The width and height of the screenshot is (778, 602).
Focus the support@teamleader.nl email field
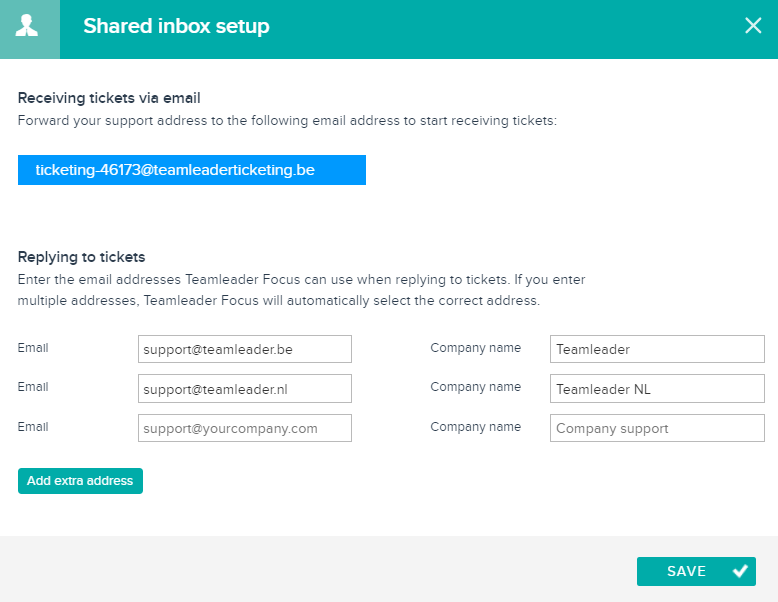245,389
